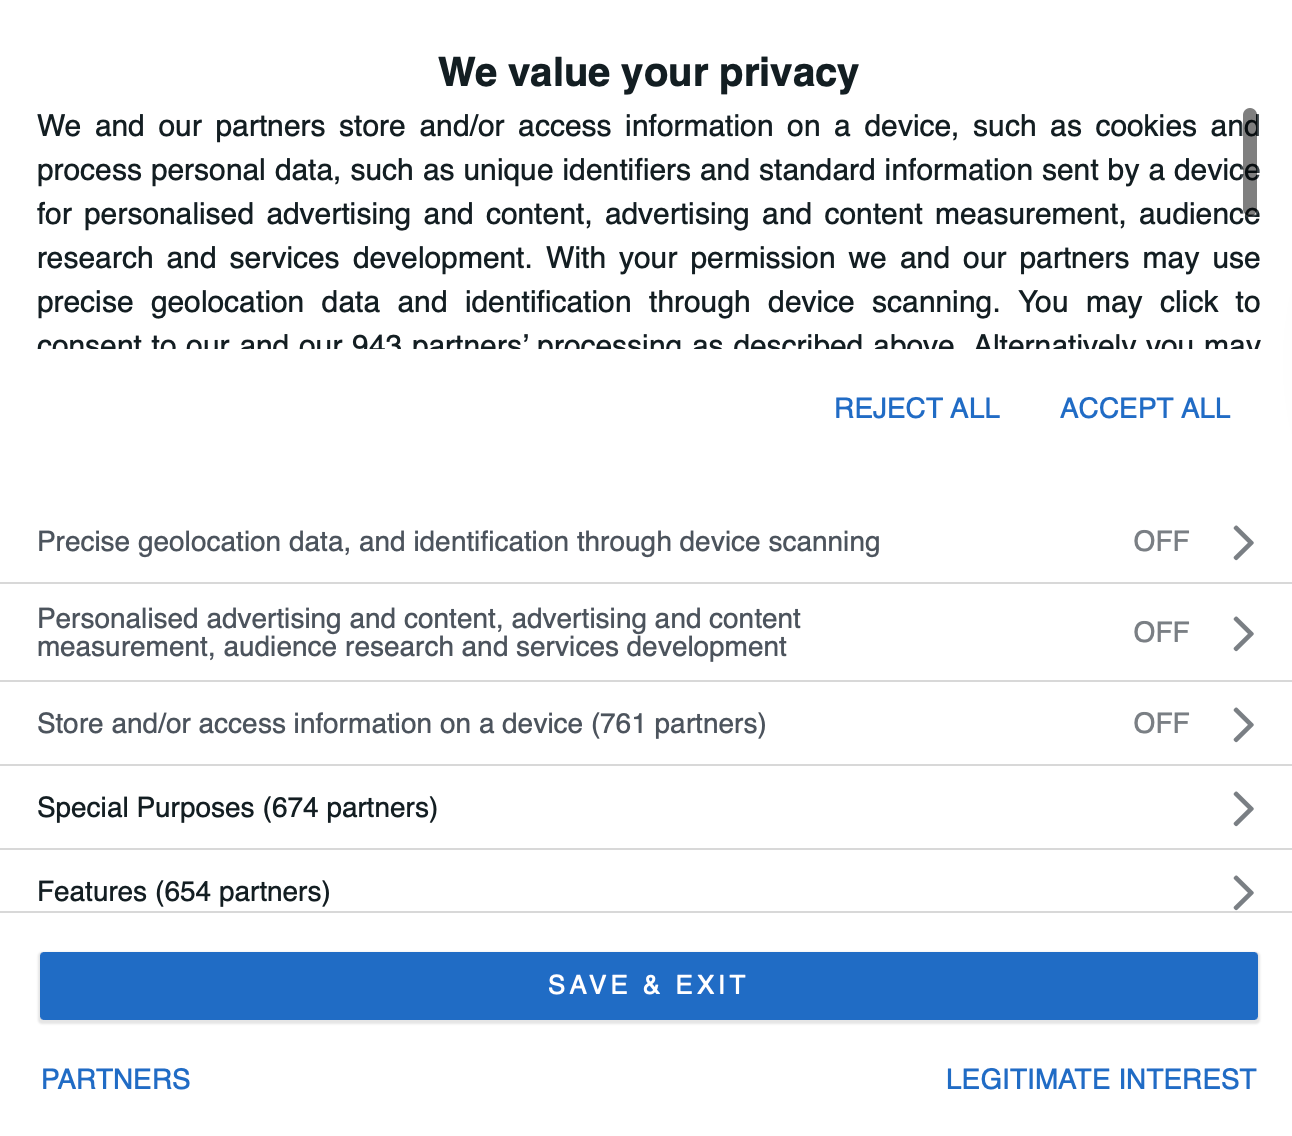The image size is (1292, 1136).
Task: Toggle OFF status for store and/or access information
Action: 1161,723
